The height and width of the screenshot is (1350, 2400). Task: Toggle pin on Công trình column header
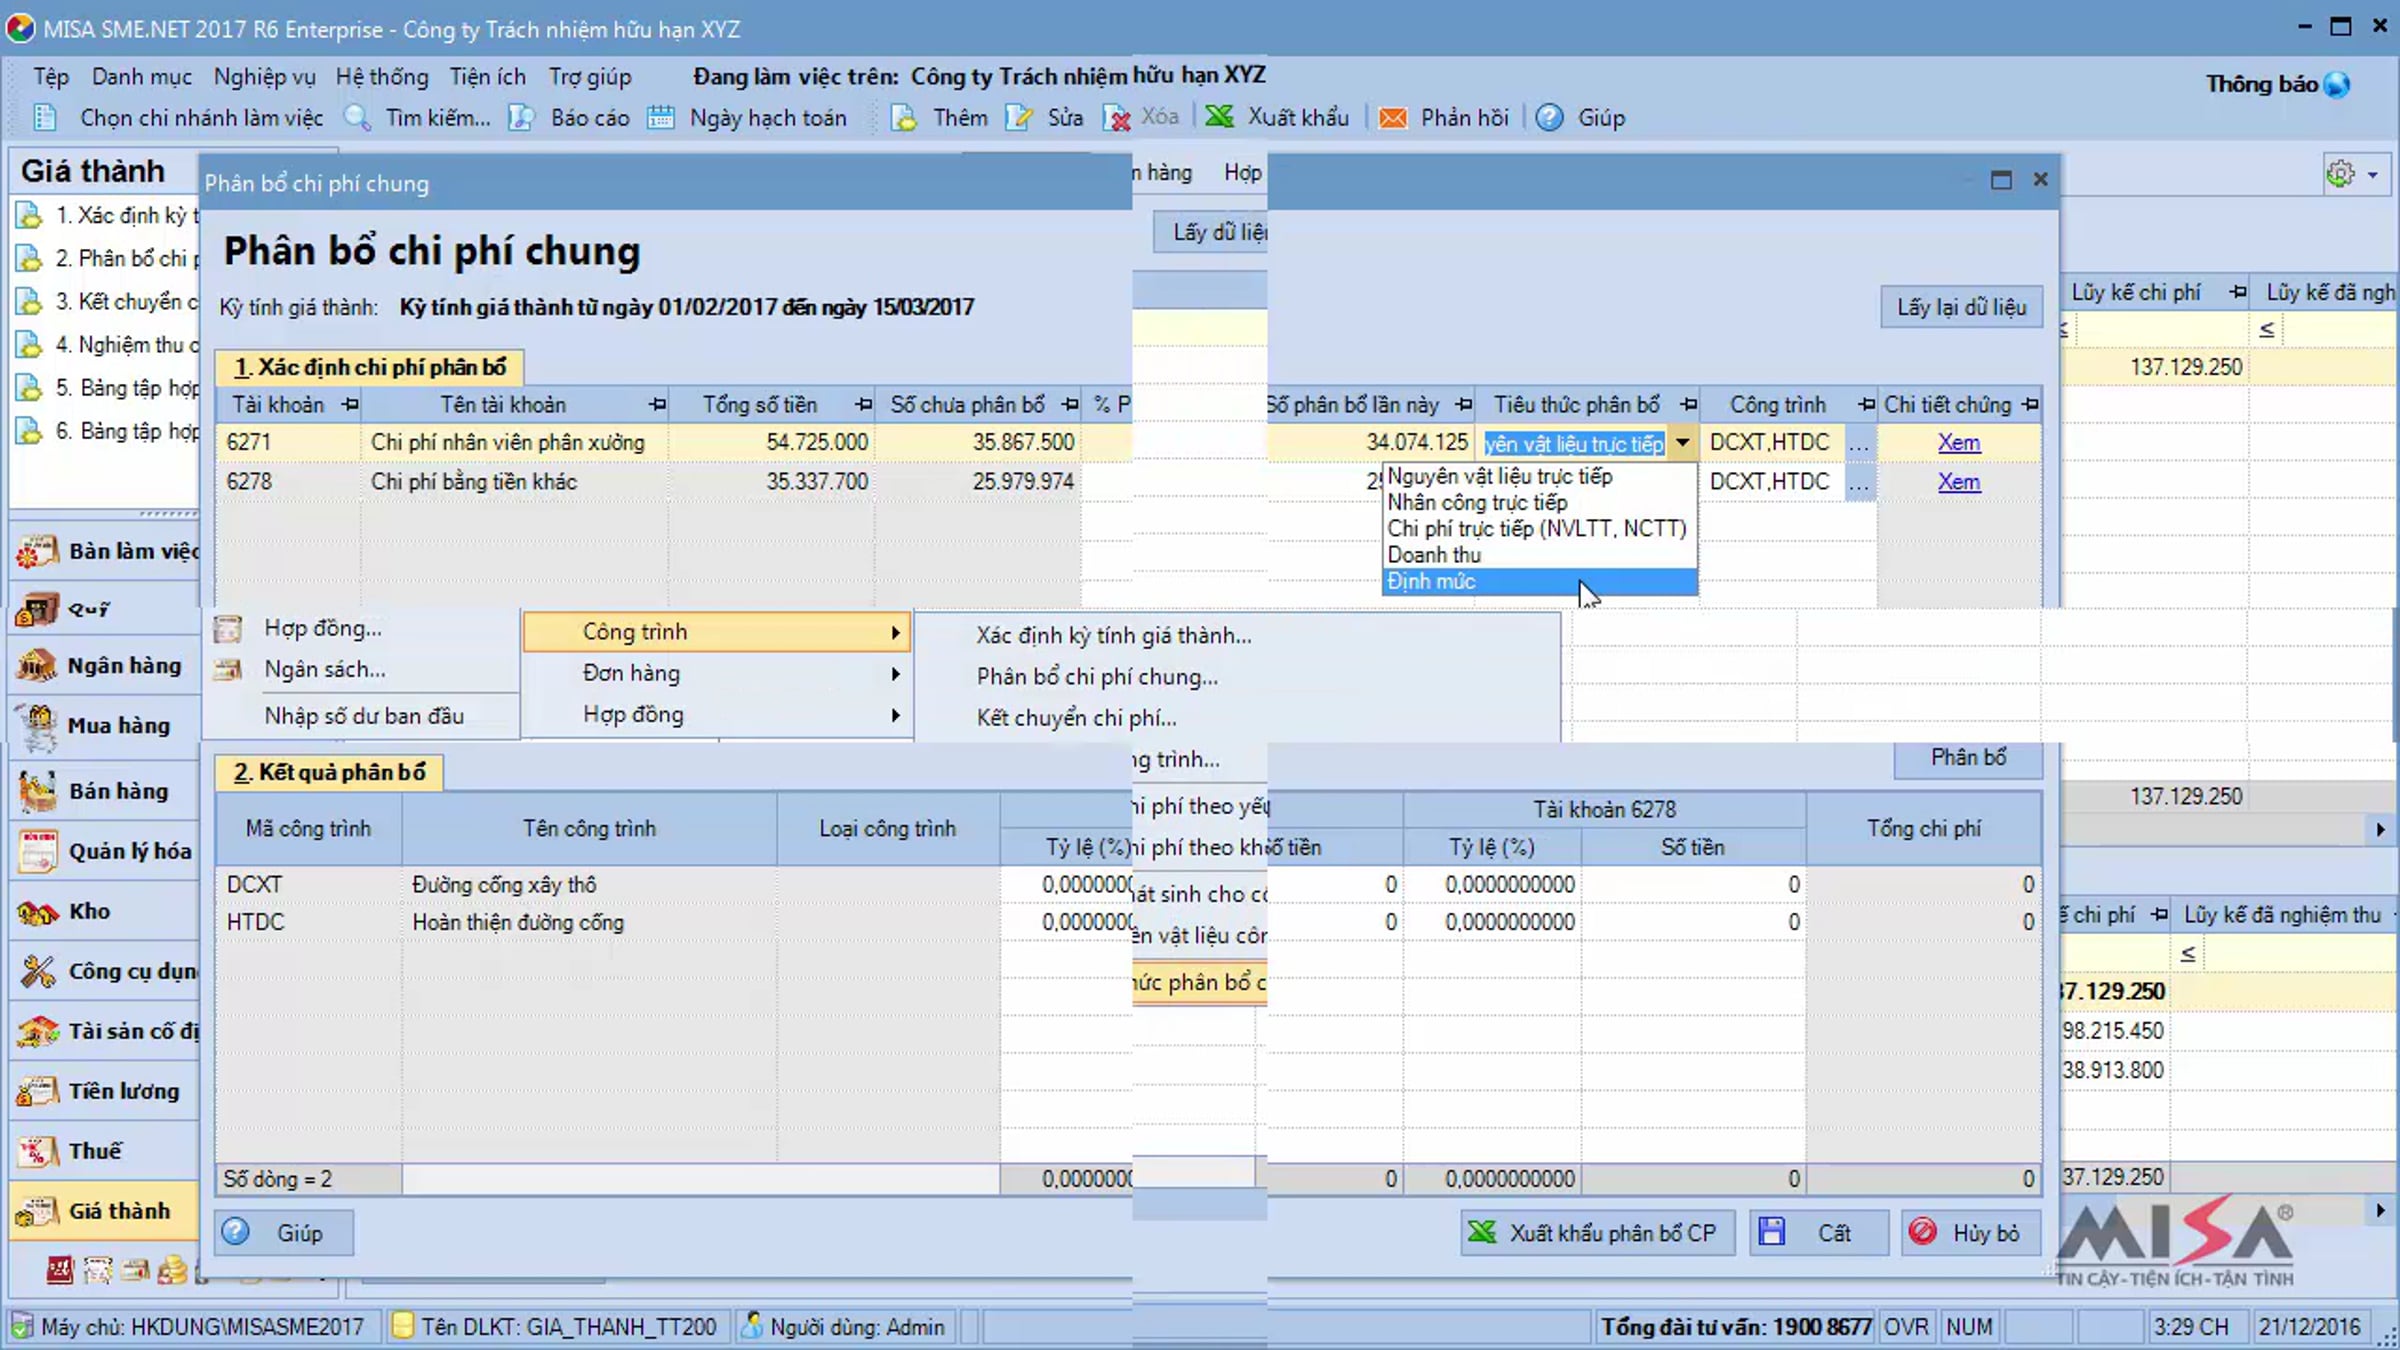[x=1866, y=405]
